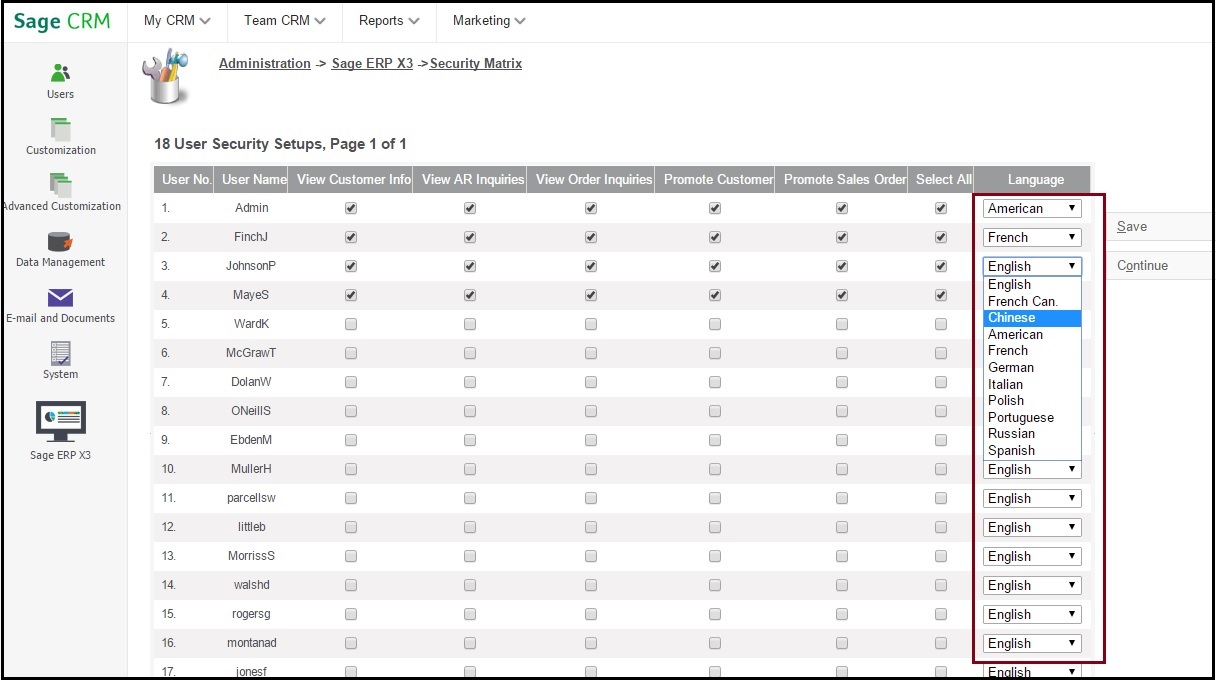Select Russian in the language list
Image resolution: width=1216 pixels, height=680 pixels.
[1032, 433]
